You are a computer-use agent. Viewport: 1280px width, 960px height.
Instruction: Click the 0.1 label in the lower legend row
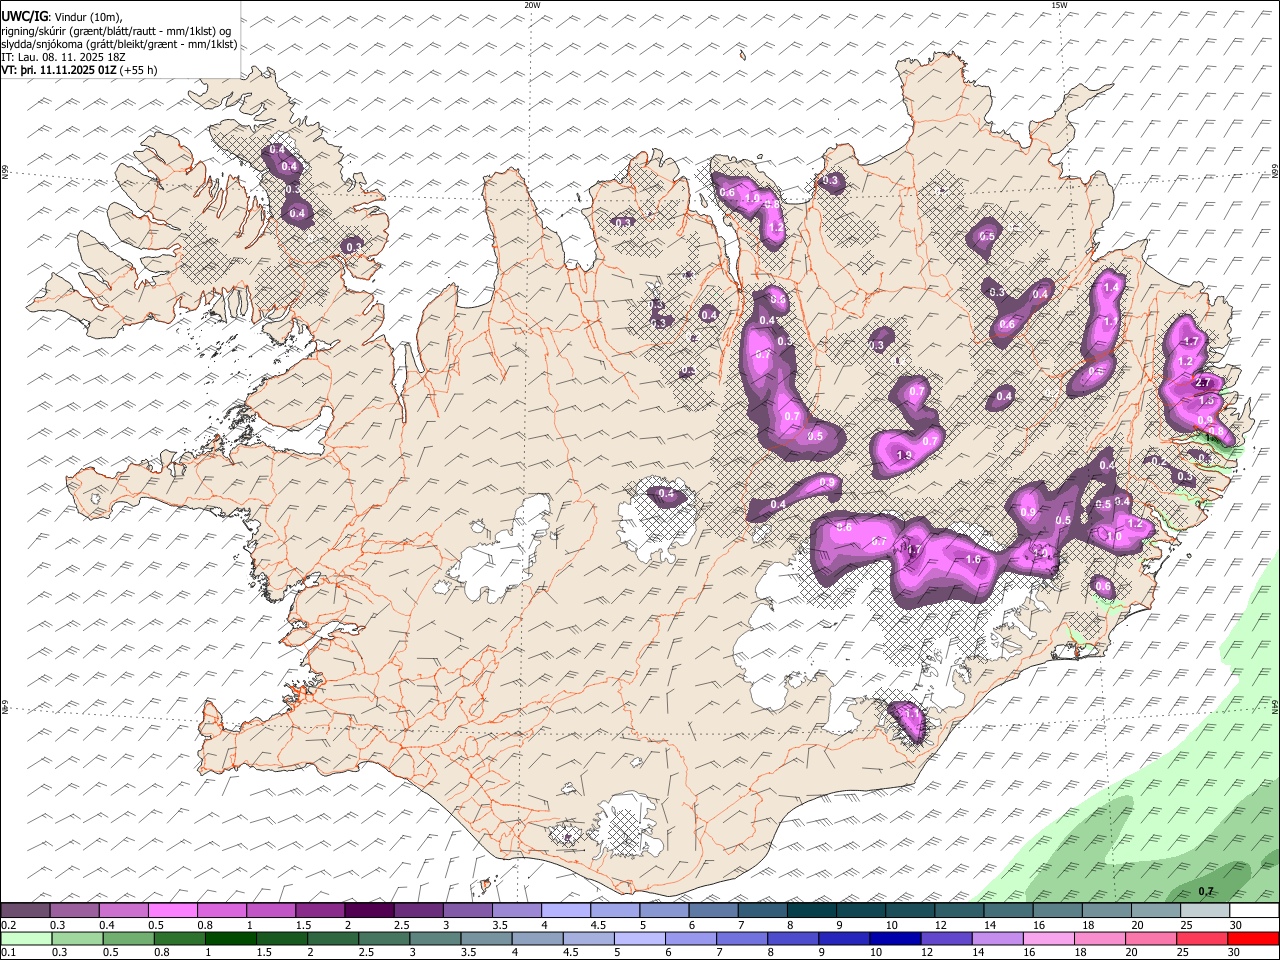tap(9, 952)
